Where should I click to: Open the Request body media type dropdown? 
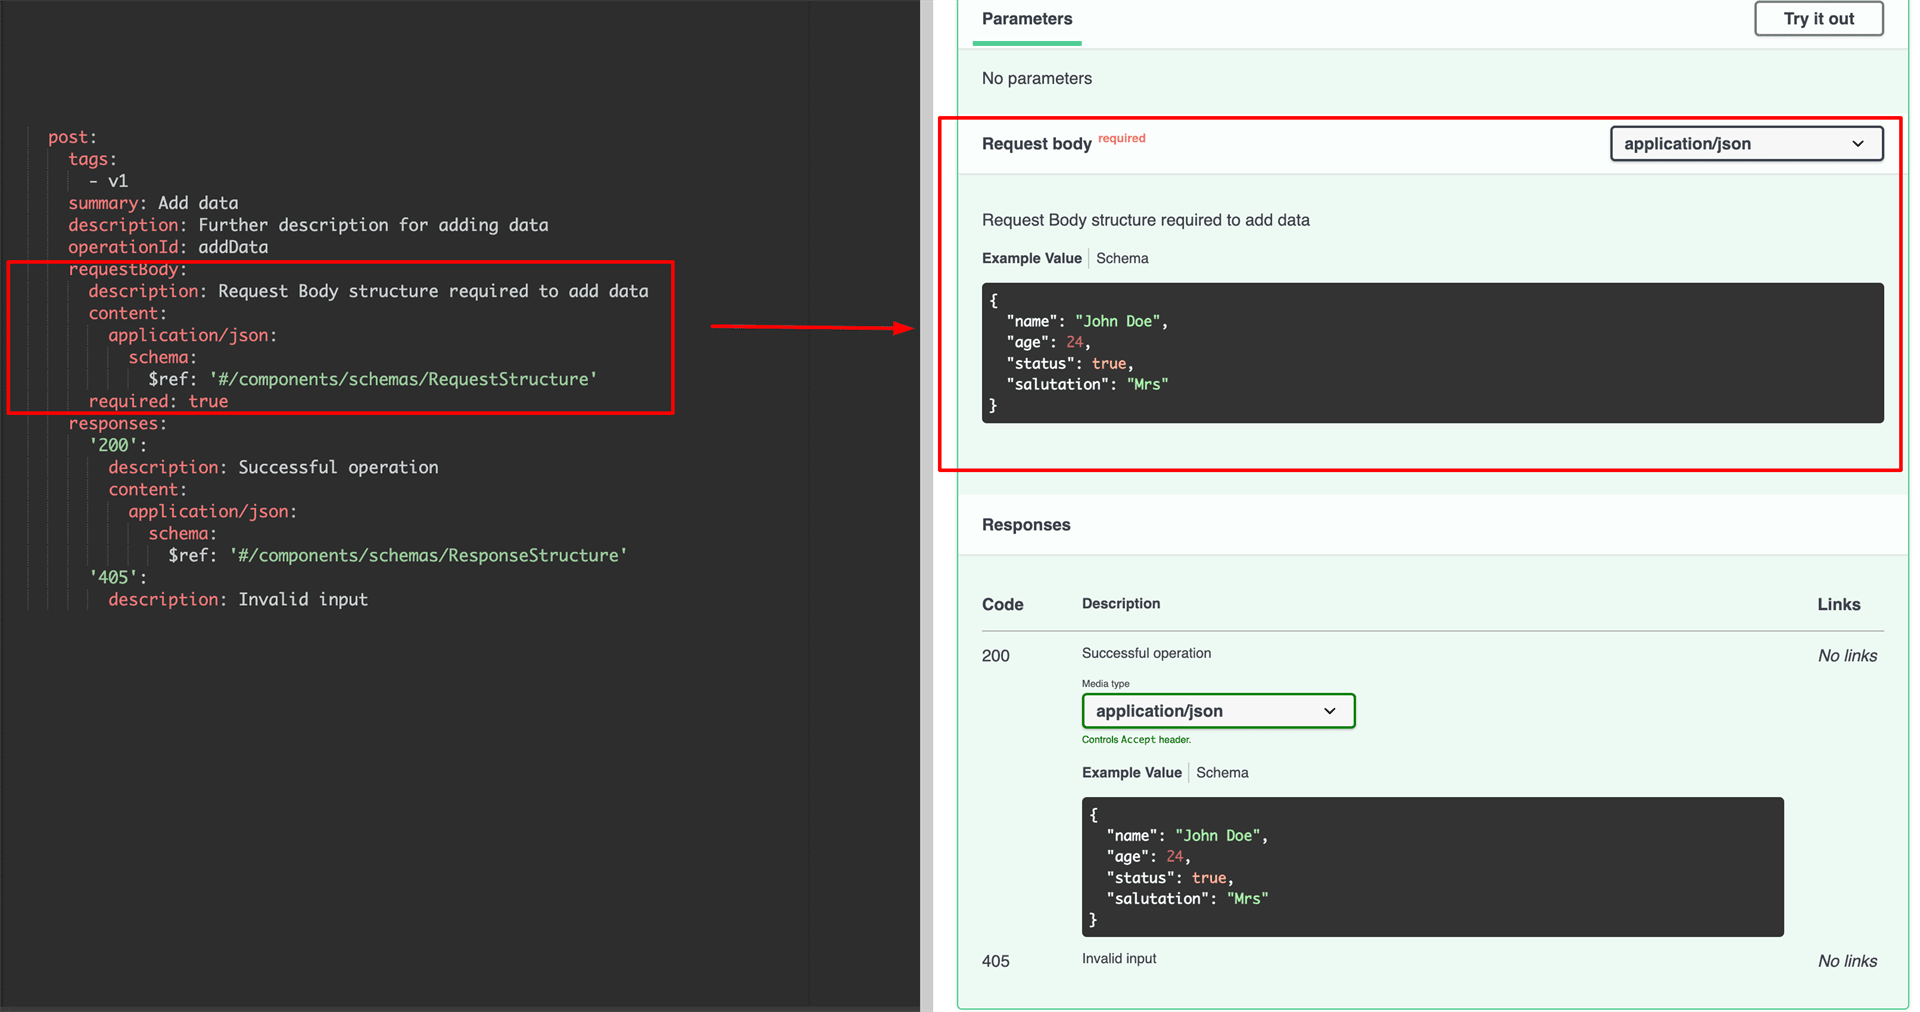pyautogui.click(x=1745, y=143)
